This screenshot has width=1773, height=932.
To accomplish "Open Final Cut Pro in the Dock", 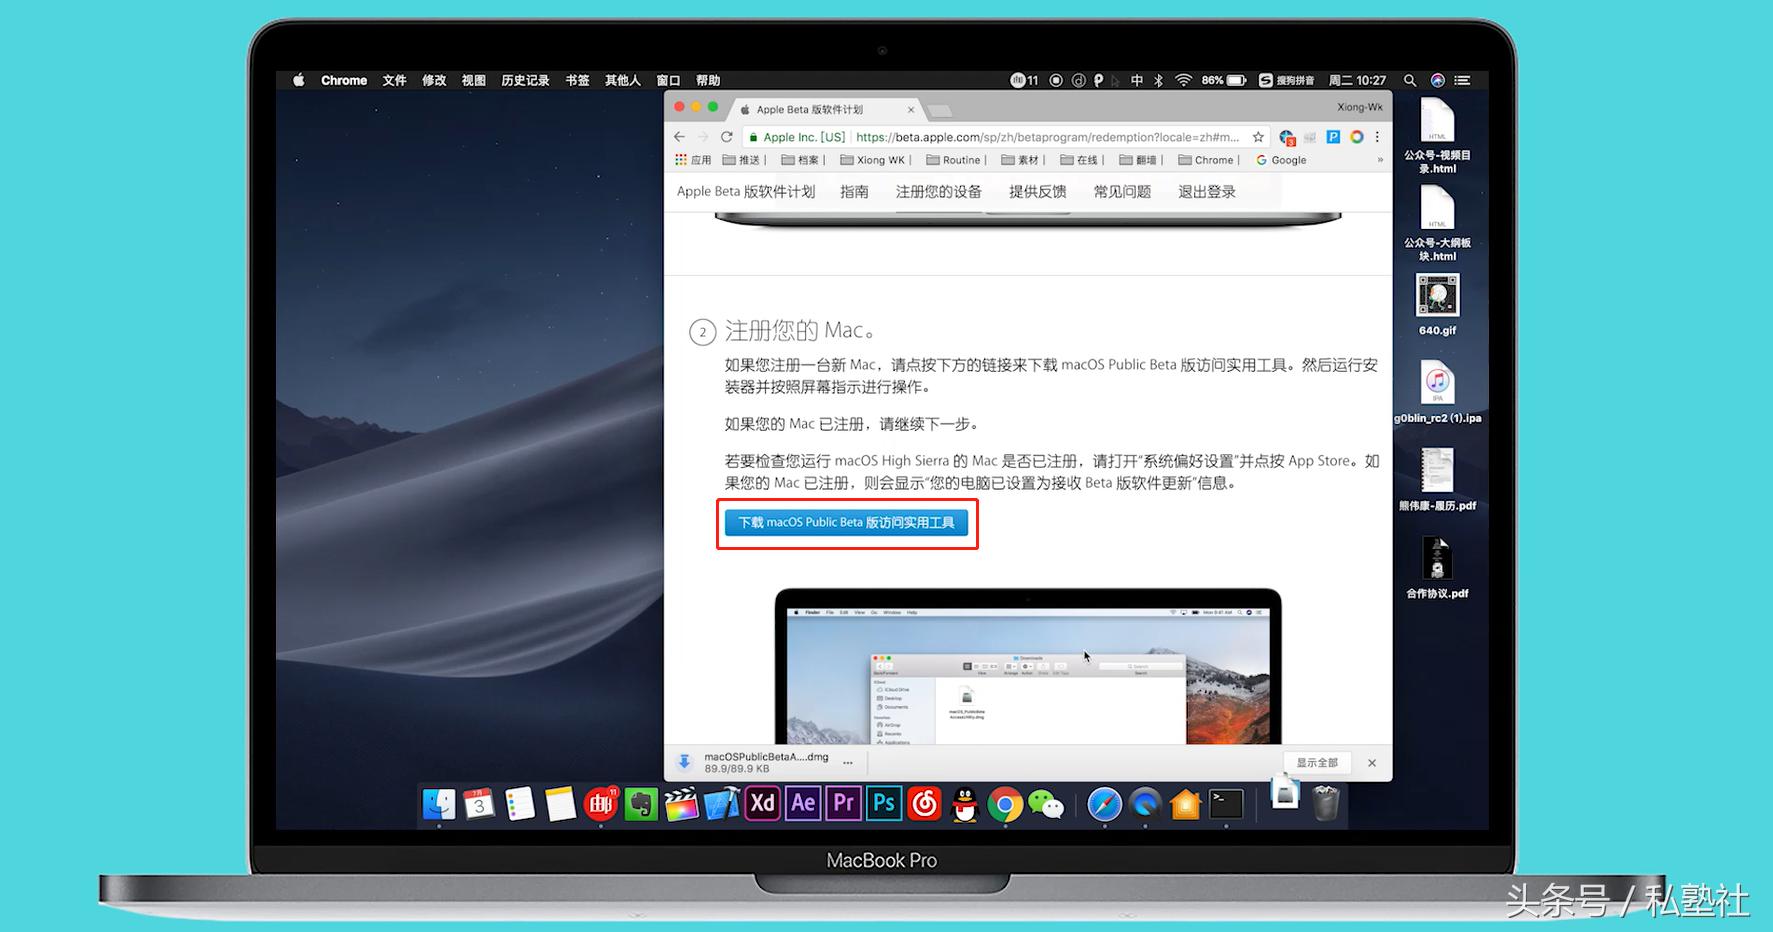I will 681,803.
